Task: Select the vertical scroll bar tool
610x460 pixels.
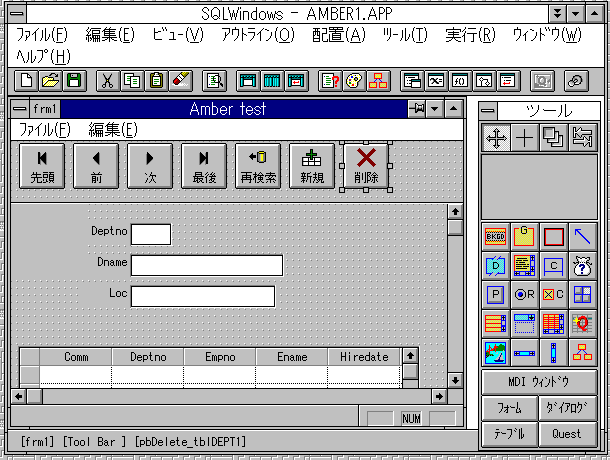Action: point(553,353)
